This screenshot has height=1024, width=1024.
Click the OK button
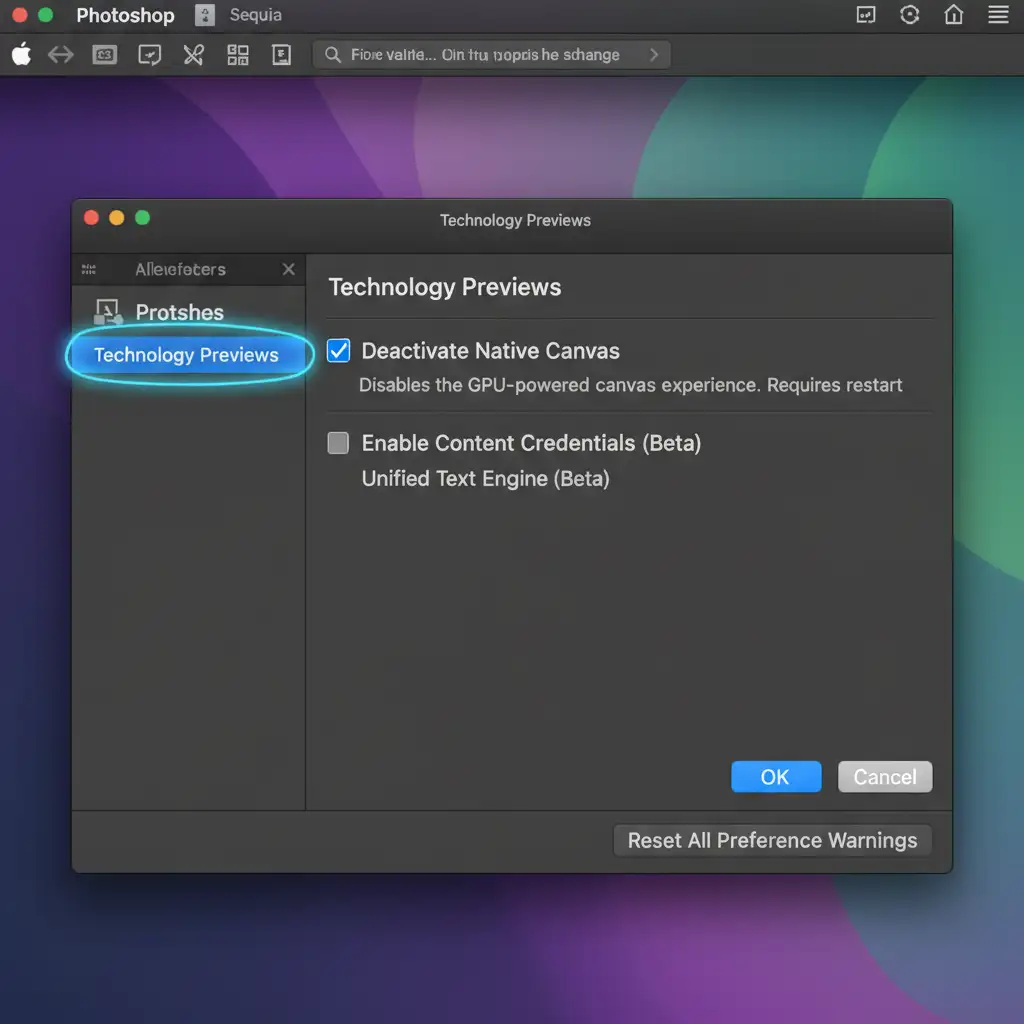(x=776, y=777)
